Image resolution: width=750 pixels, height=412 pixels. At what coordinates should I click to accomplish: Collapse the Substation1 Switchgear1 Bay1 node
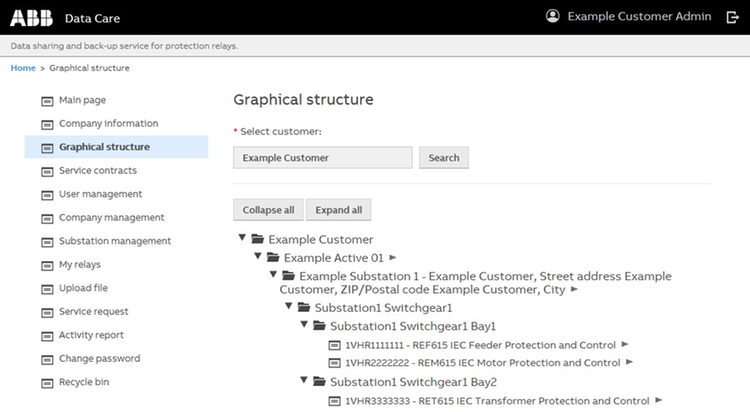[x=304, y=324]
